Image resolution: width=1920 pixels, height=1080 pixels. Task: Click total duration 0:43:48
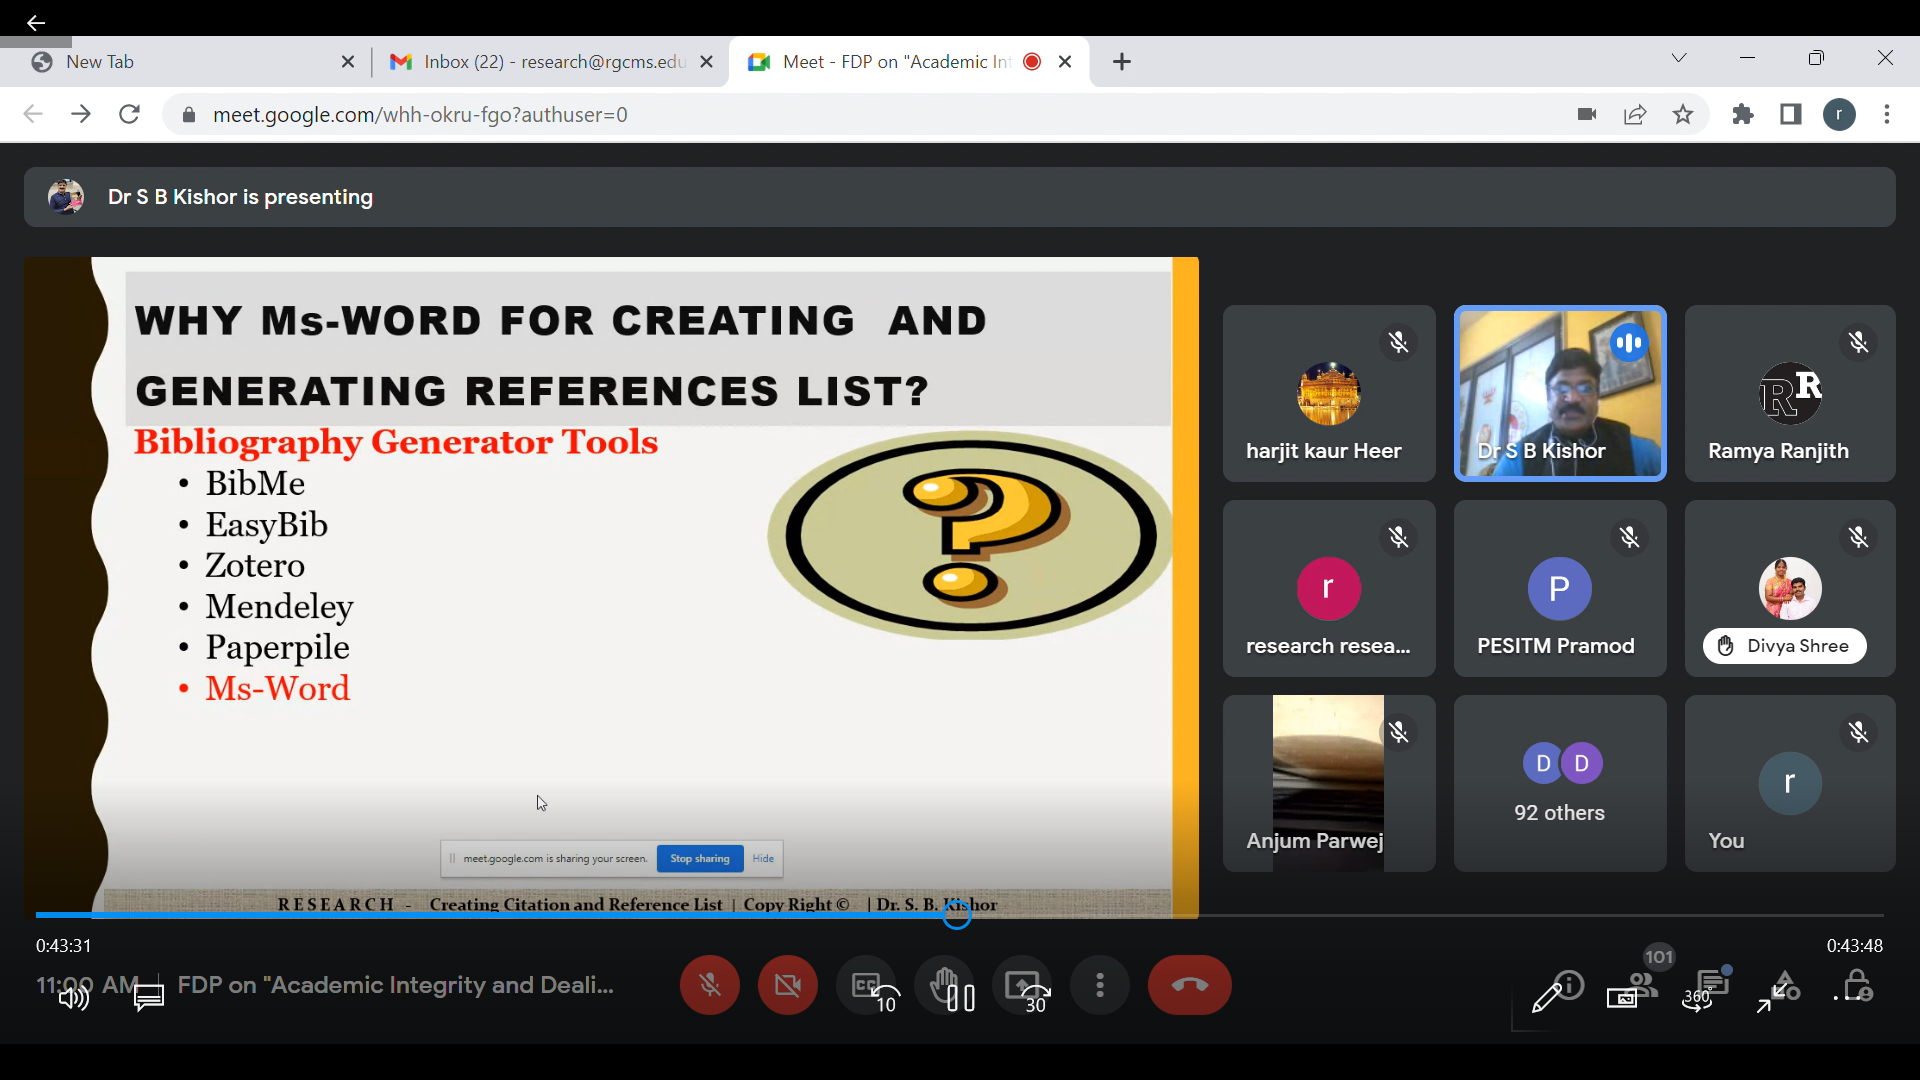click(x=1855, y=946)
